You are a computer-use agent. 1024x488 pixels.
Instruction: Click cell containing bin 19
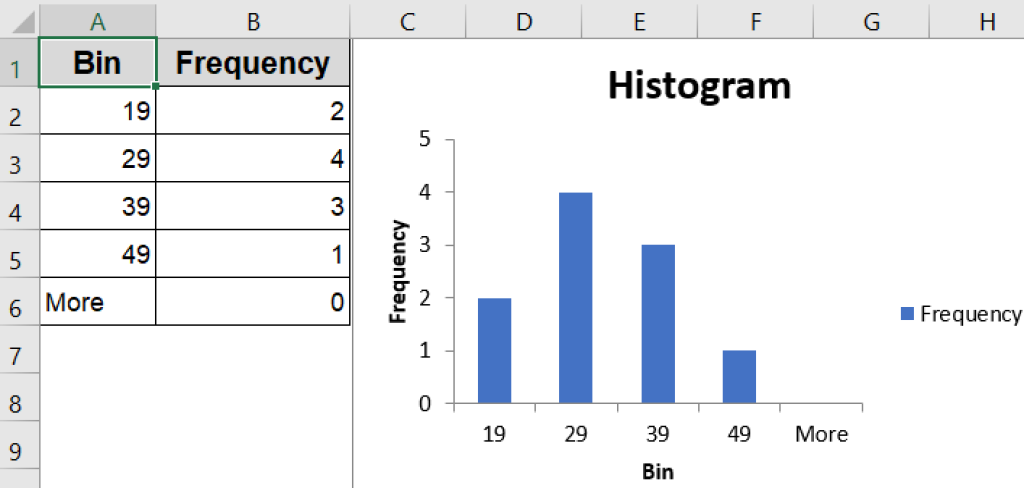[x=98, y=110]
